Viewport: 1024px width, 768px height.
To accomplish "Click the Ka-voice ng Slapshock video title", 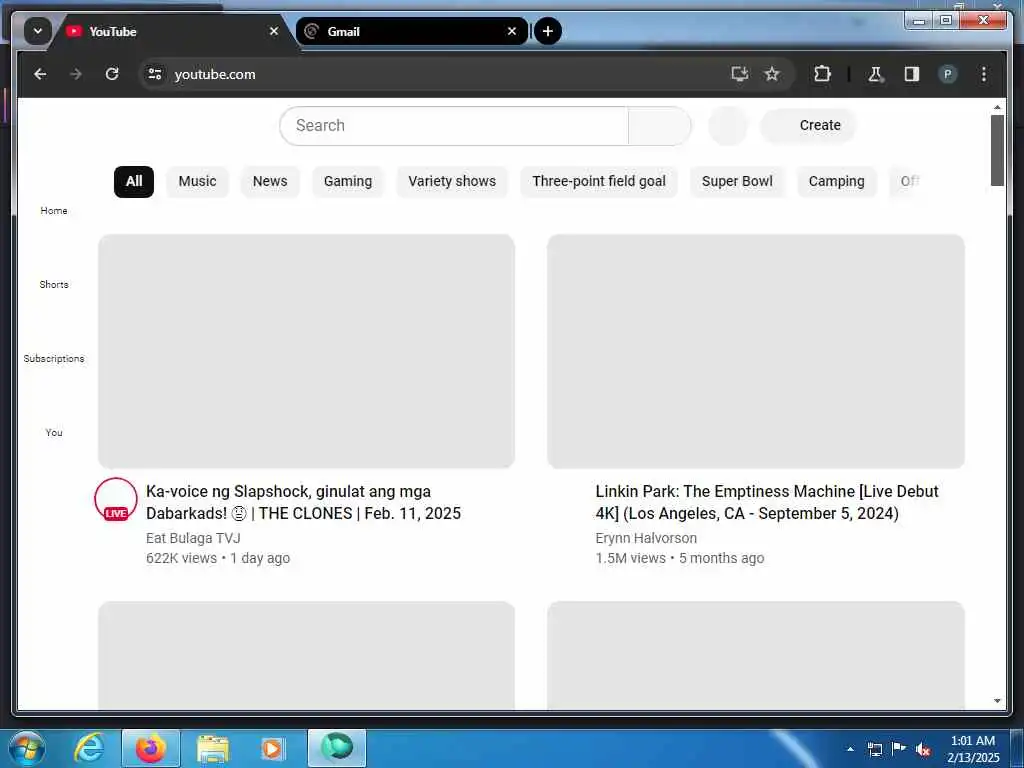I will (303, 502).
